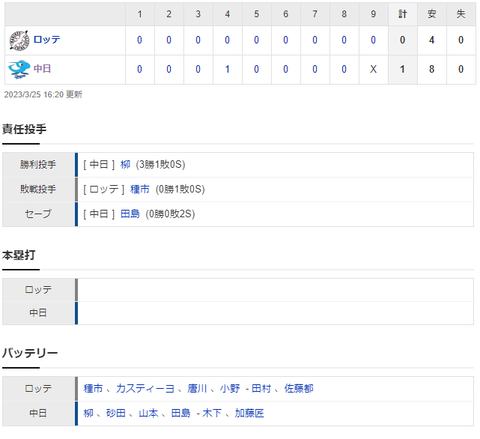Open 唐川 in battery list
480x439 pixels.
(197, 388)
